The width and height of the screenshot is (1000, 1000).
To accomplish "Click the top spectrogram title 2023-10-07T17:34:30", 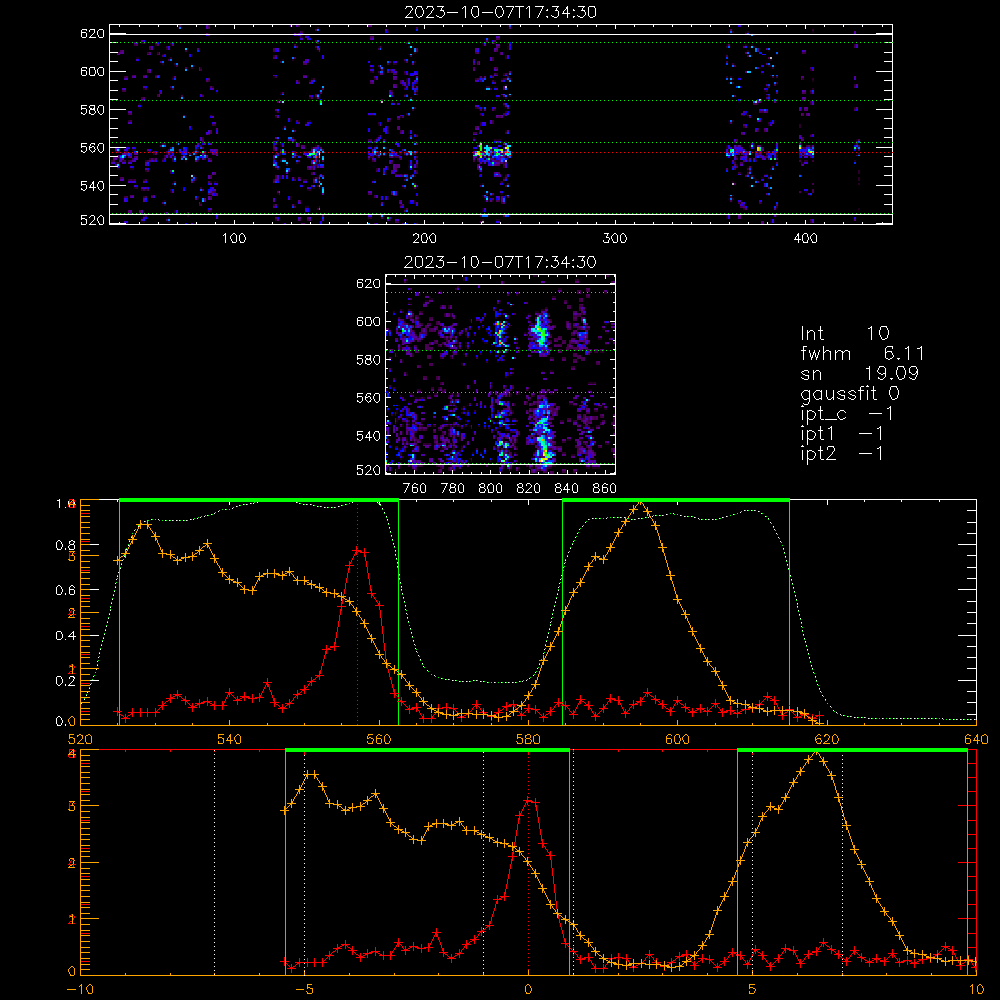I will (500, 11).
